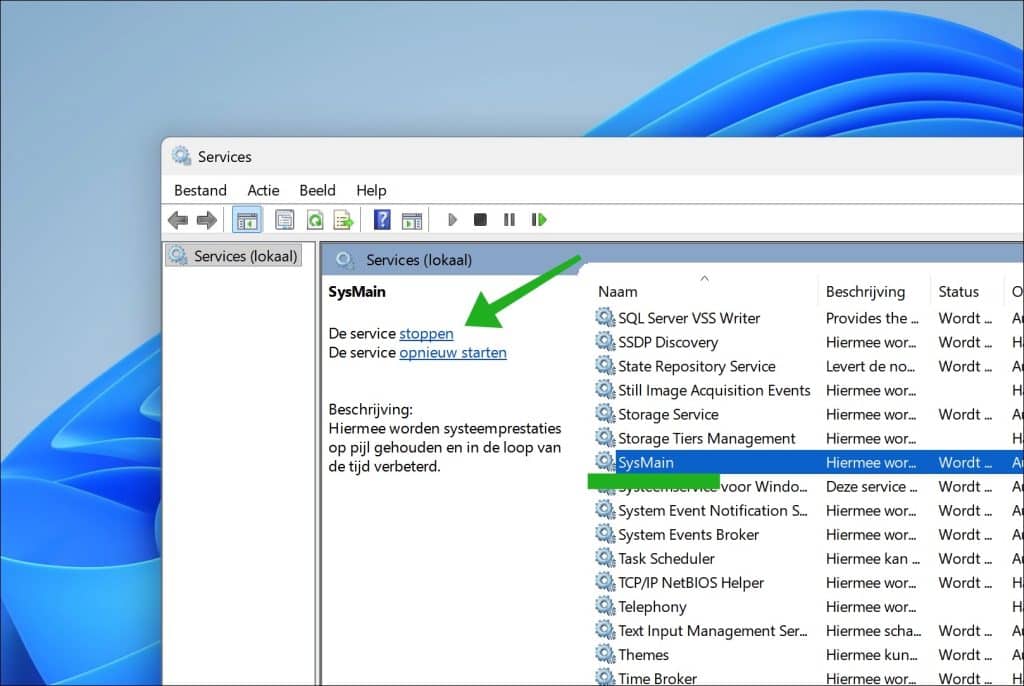Open Help via the question mark icon
The image size is (1024, 686).
click(x=381, y=219)
